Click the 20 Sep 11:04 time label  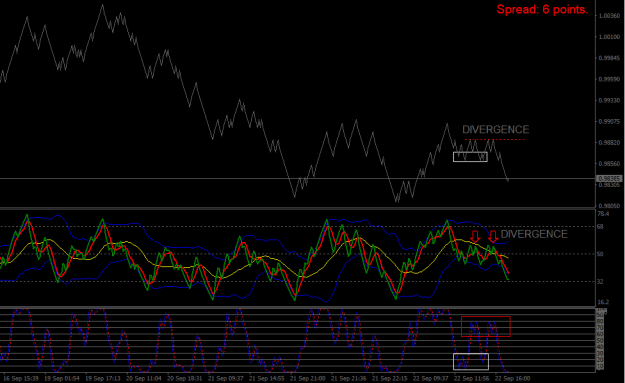coord(143,378)
